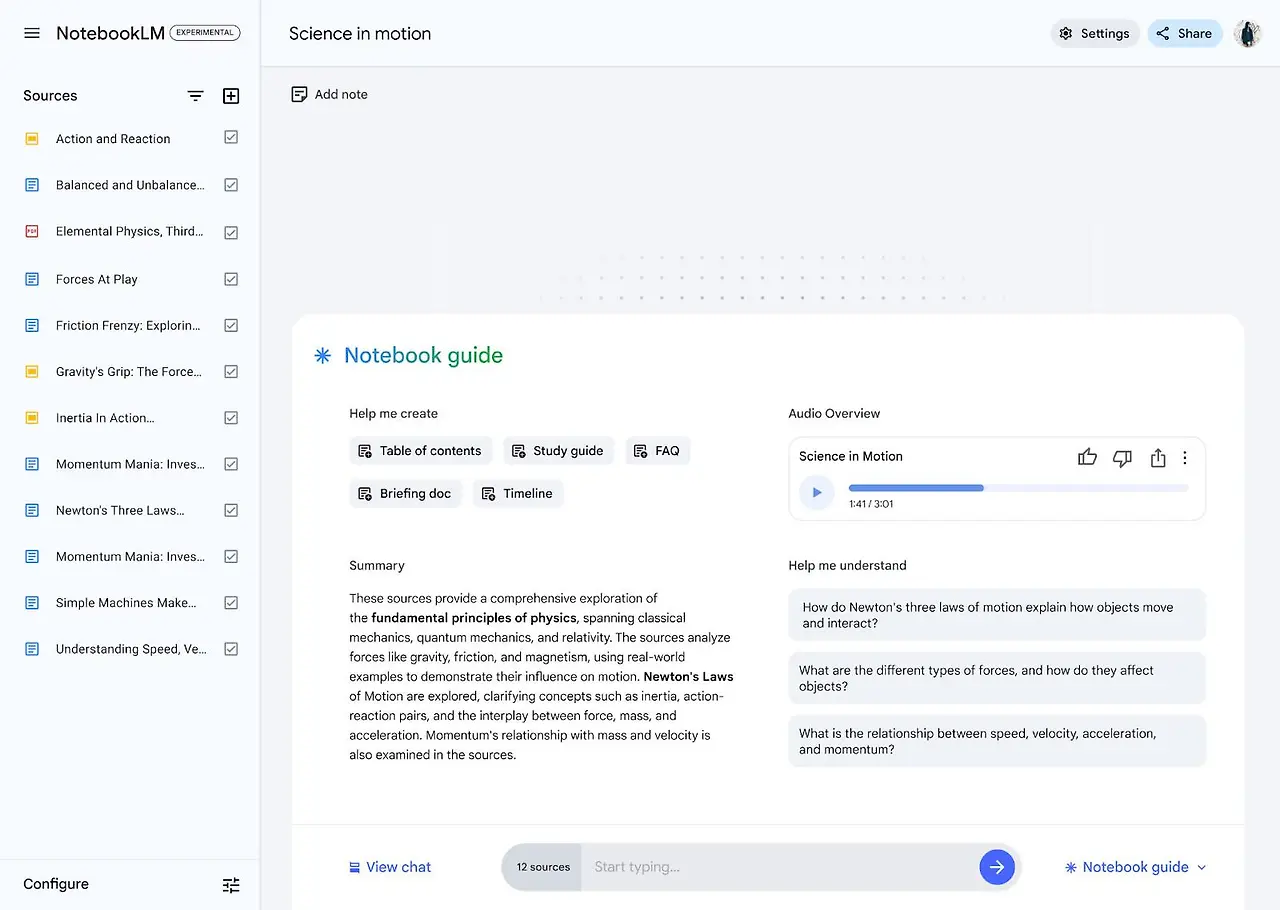
Task: Click the add source plus icon
Action: point(231,96)
